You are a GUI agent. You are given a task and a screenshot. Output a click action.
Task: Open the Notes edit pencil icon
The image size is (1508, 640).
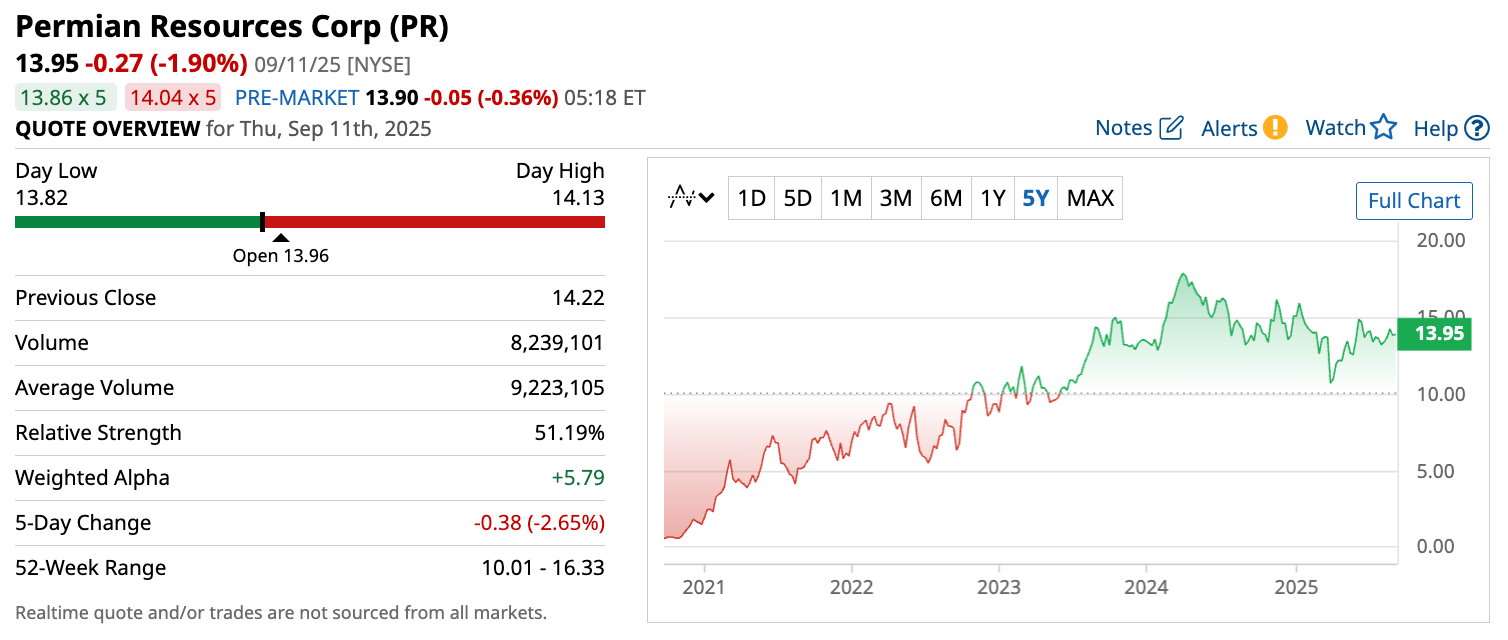1172,128
